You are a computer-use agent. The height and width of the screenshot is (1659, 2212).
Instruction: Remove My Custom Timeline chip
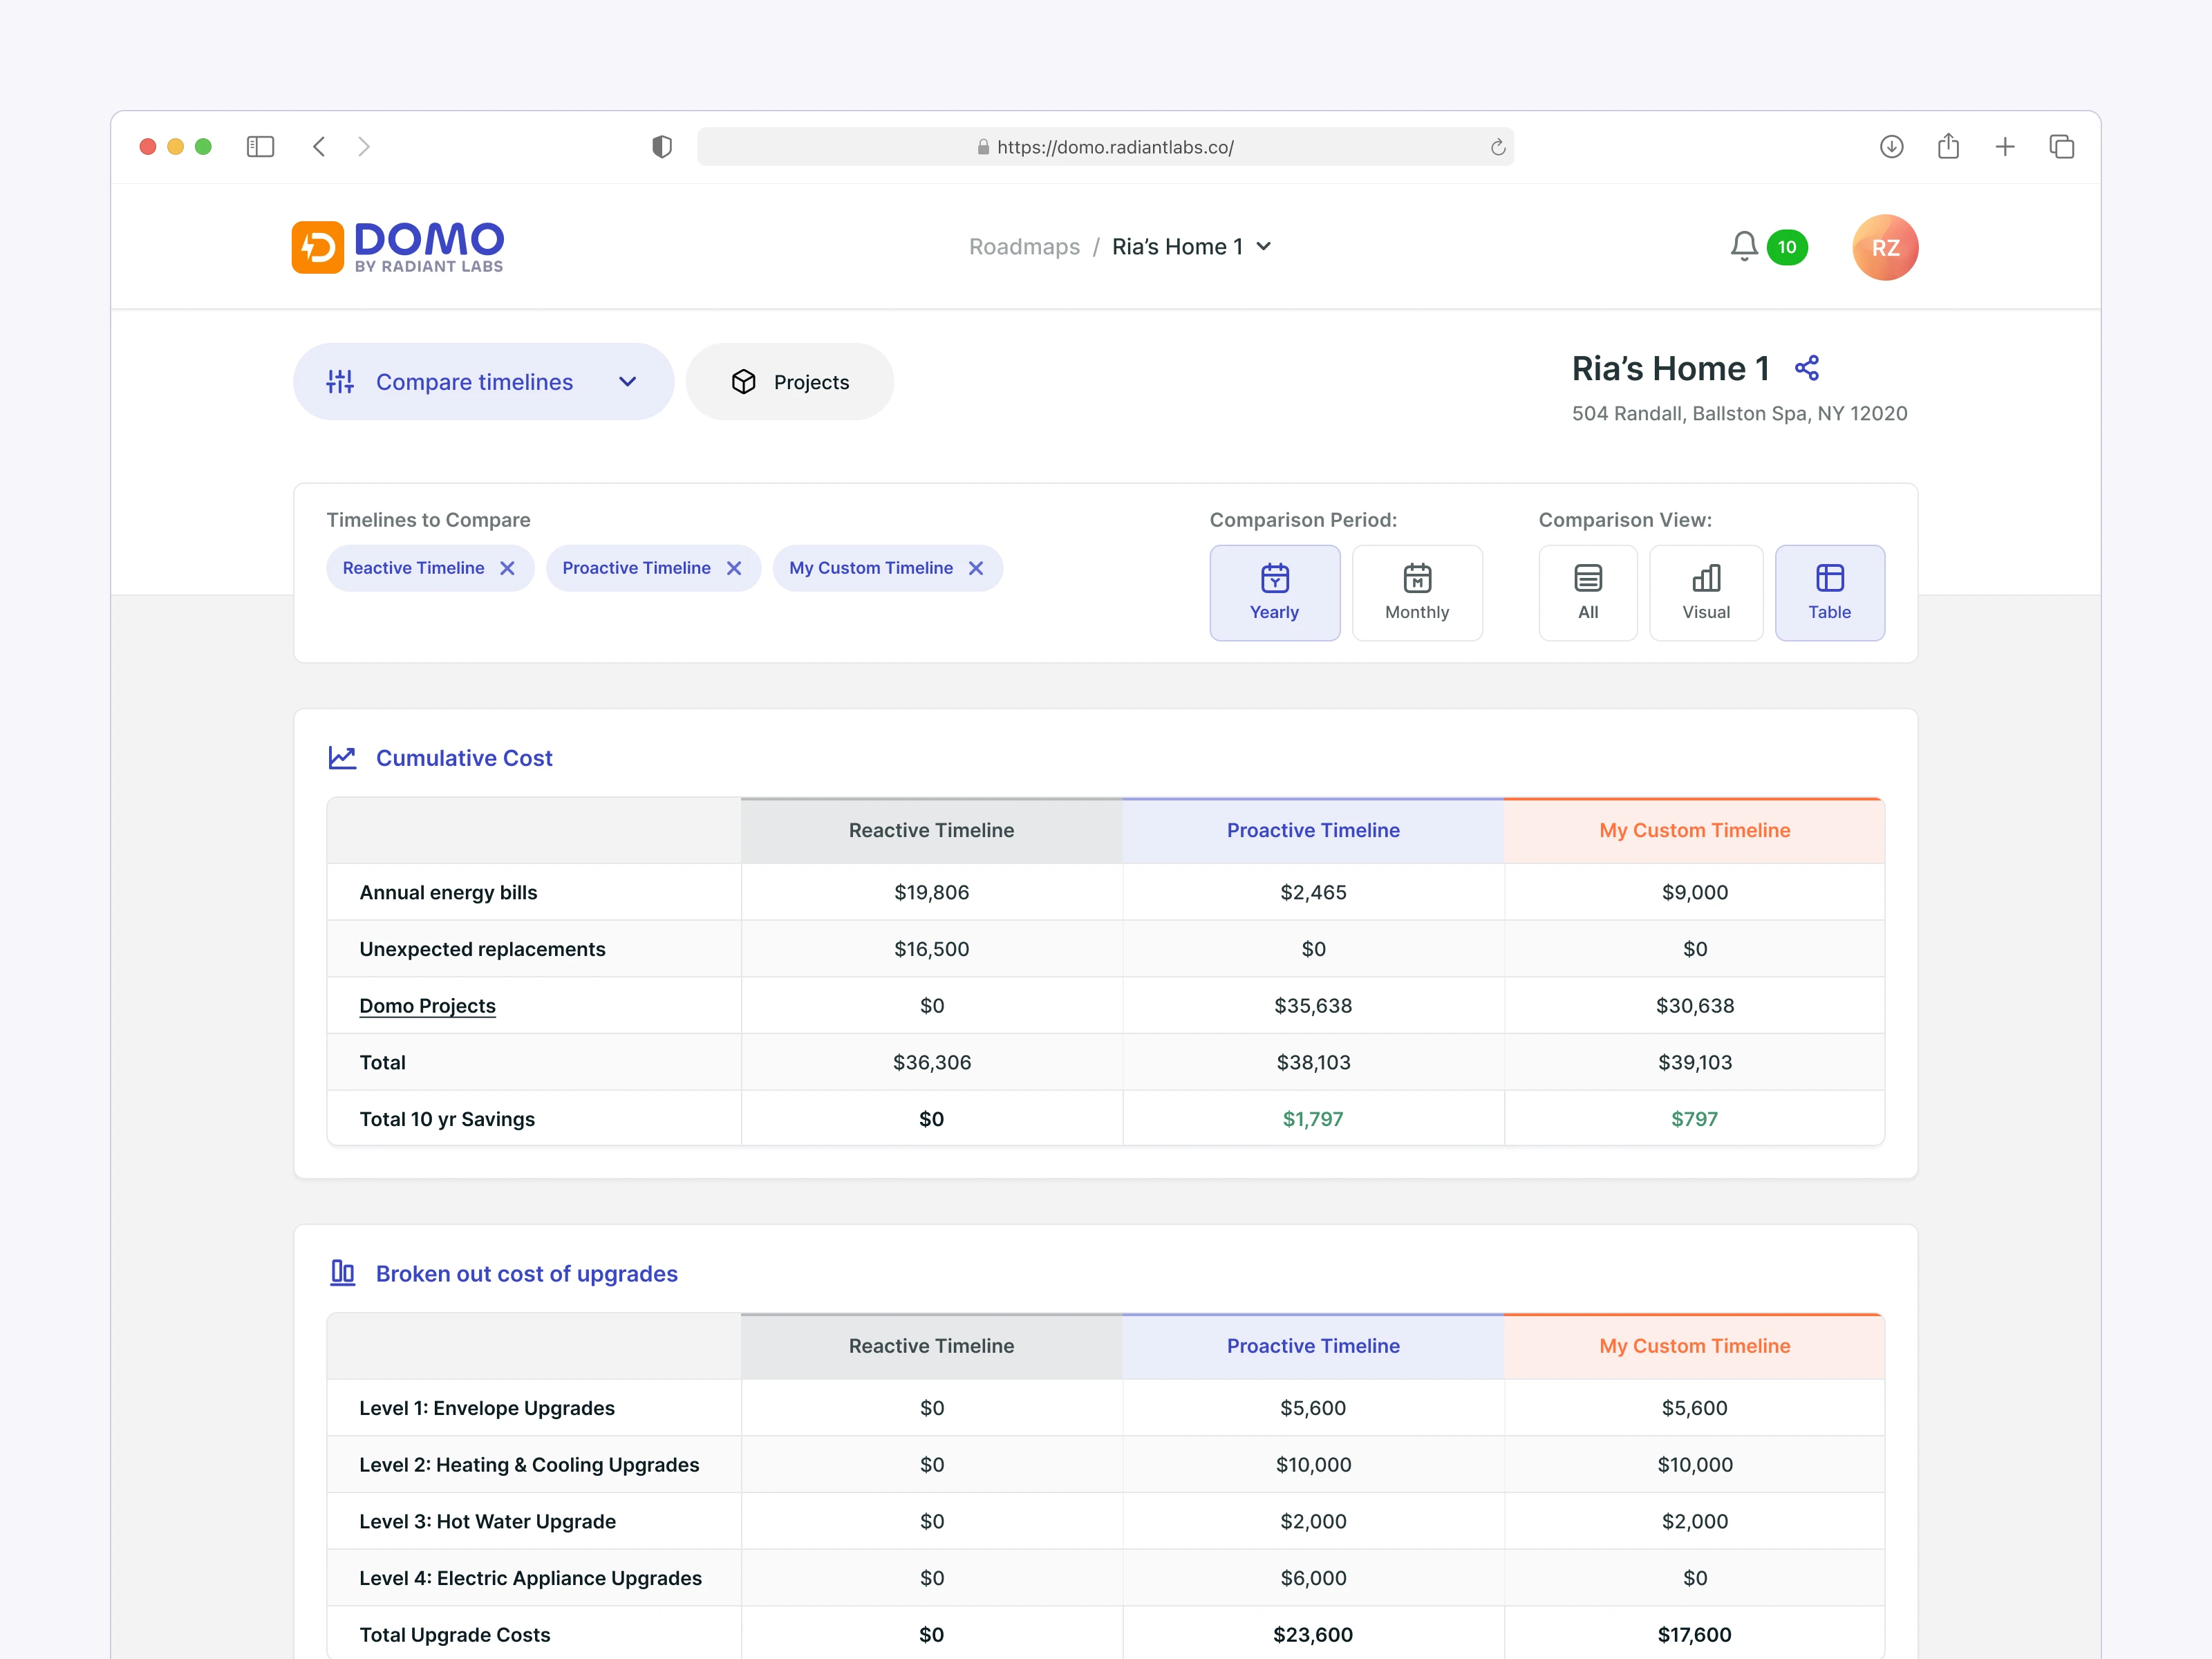tap(976, 568)
